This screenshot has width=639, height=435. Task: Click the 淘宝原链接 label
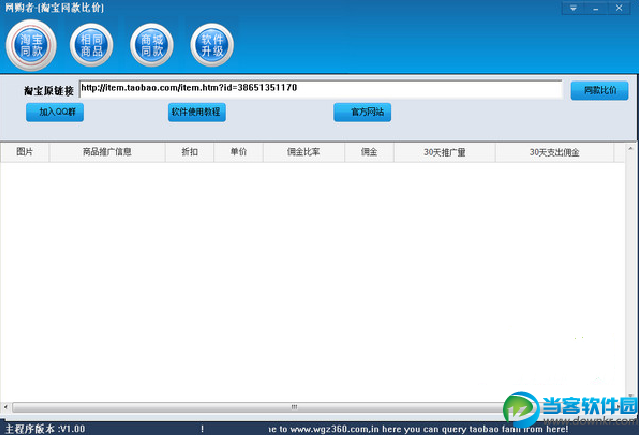(48, 91)
